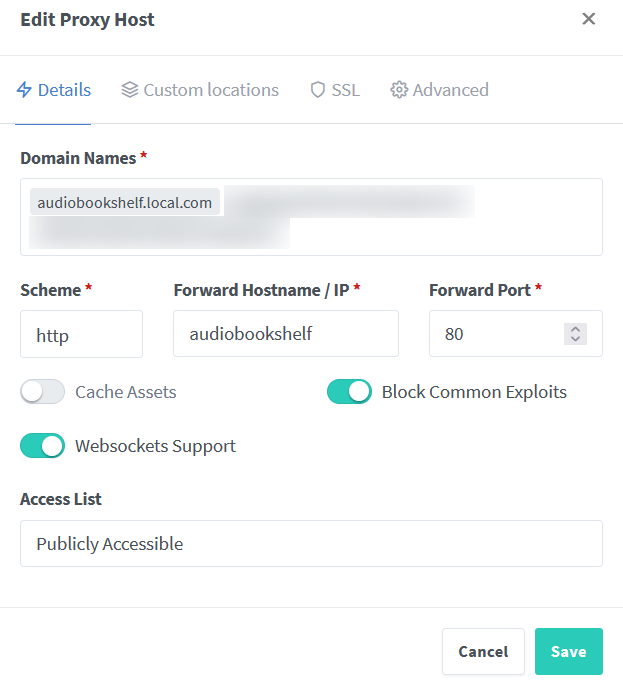
Task: Select the Details tab
Action: 64,90
